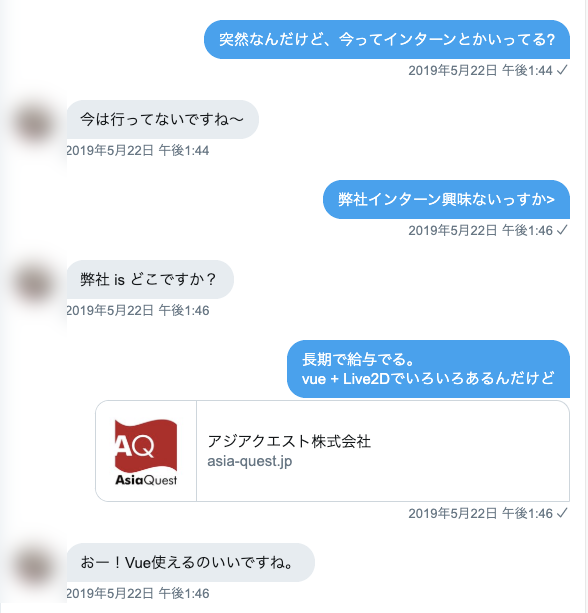Click the blurred avatar beside 弊社 is どこですか?
The height and width of the screenshot is (613, 588).
(34, 284)
